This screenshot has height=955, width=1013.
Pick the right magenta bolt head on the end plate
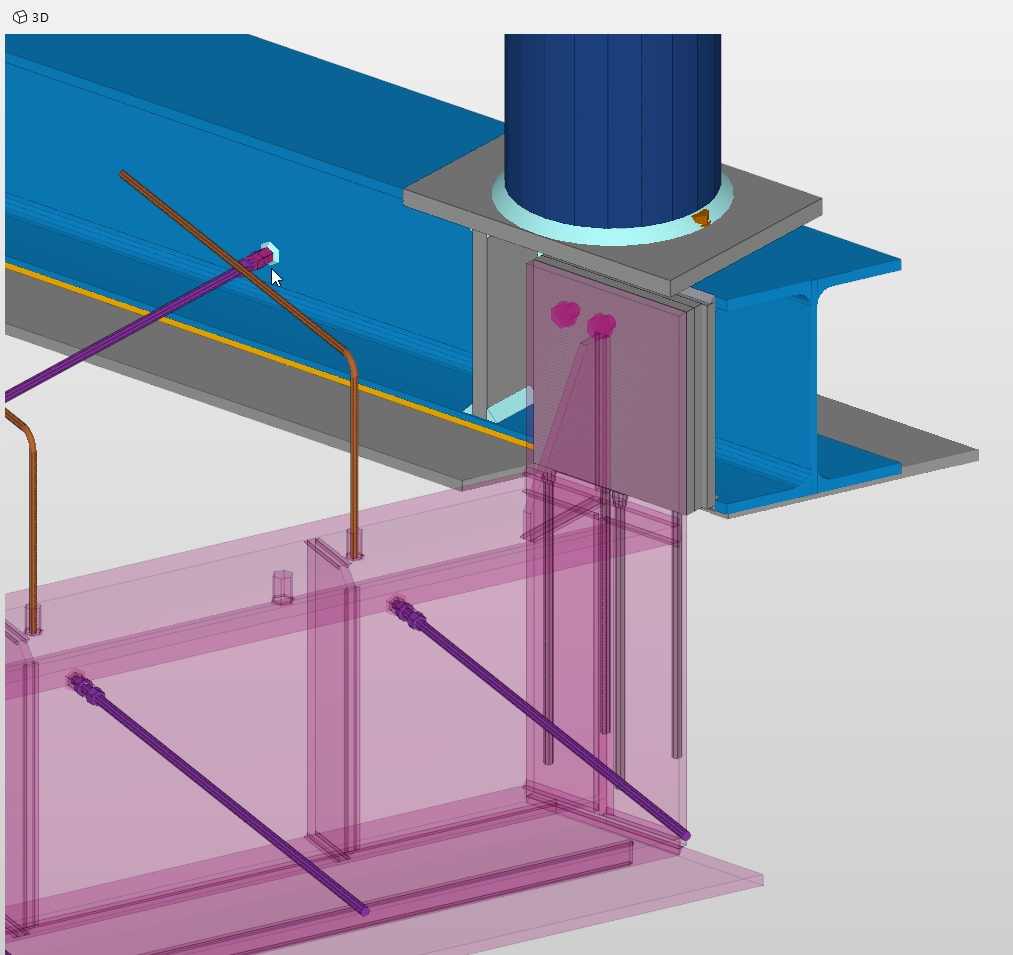(601, 325)
